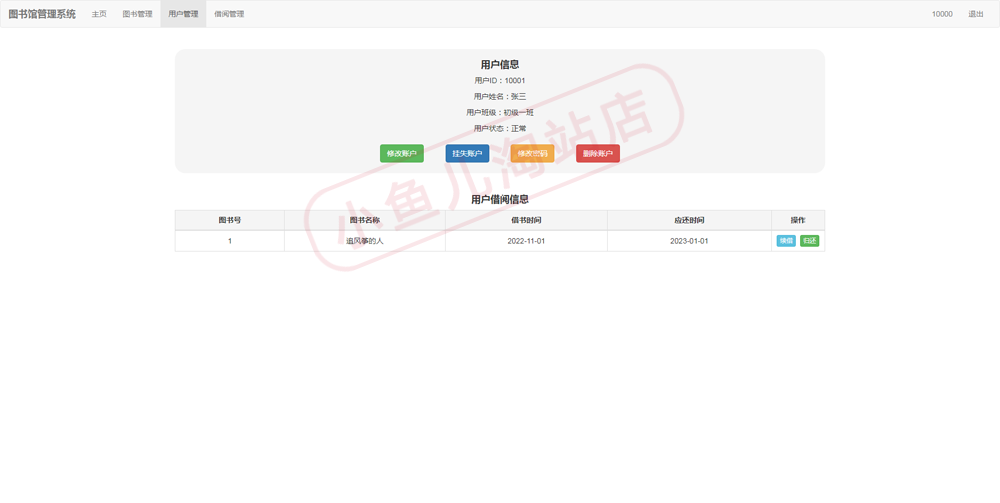Select the borrow date 2022-11-01
The width and height of the screenshot is (1000, 503).
point(526,241)
